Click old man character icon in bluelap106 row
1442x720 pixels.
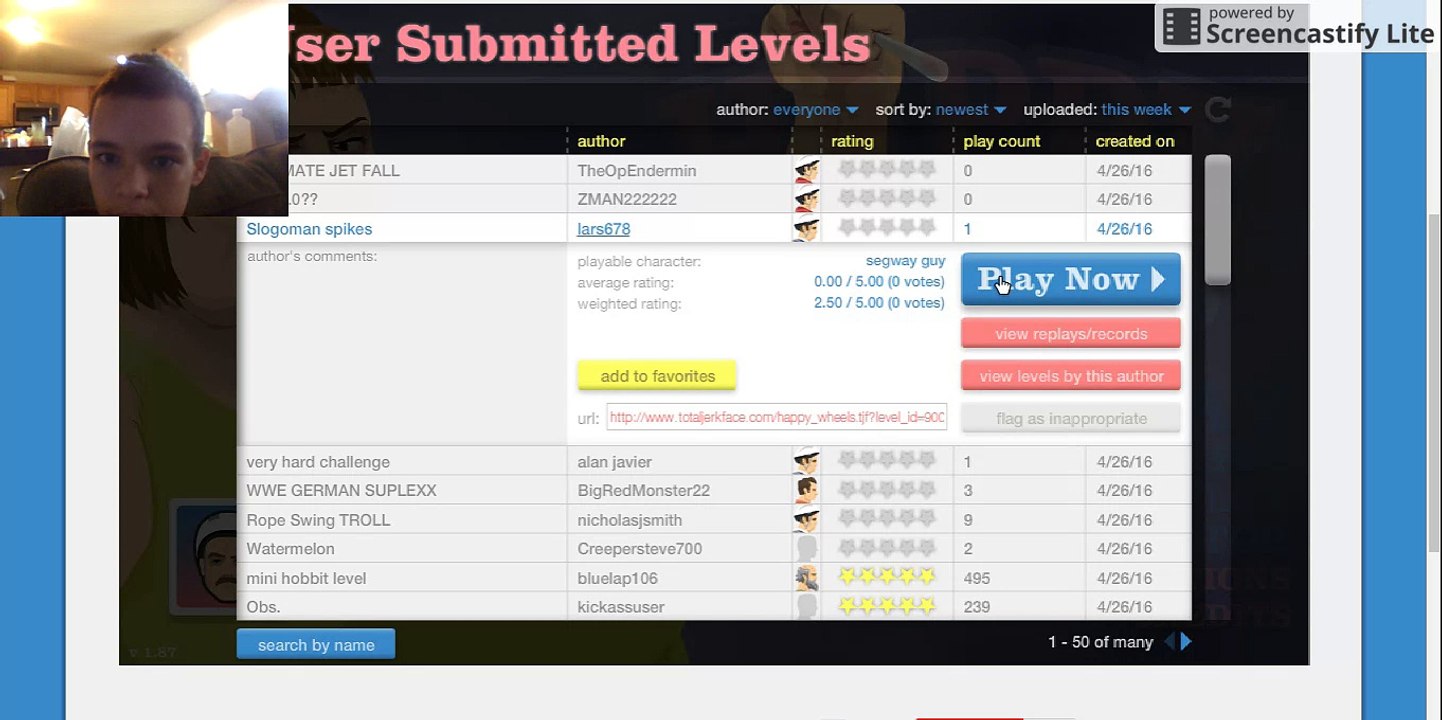806,577
